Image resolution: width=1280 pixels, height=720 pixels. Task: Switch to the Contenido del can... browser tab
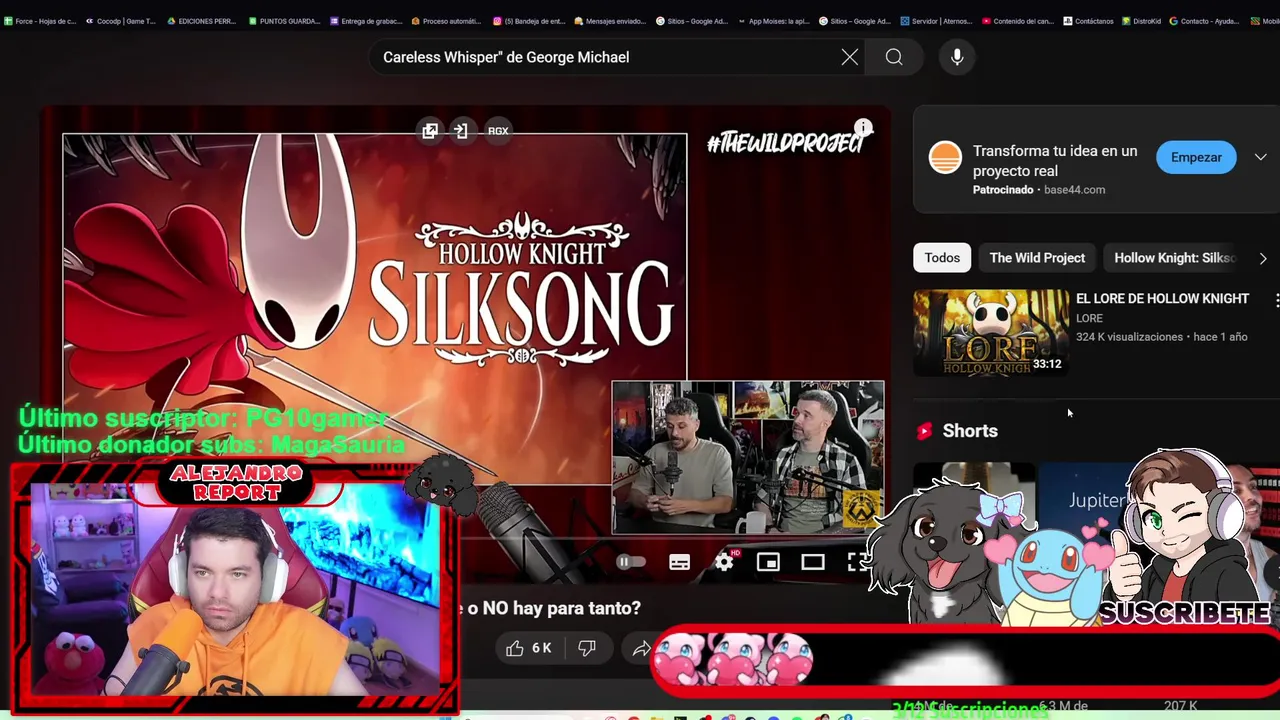pyautogui.click(x=1017, y=20)
